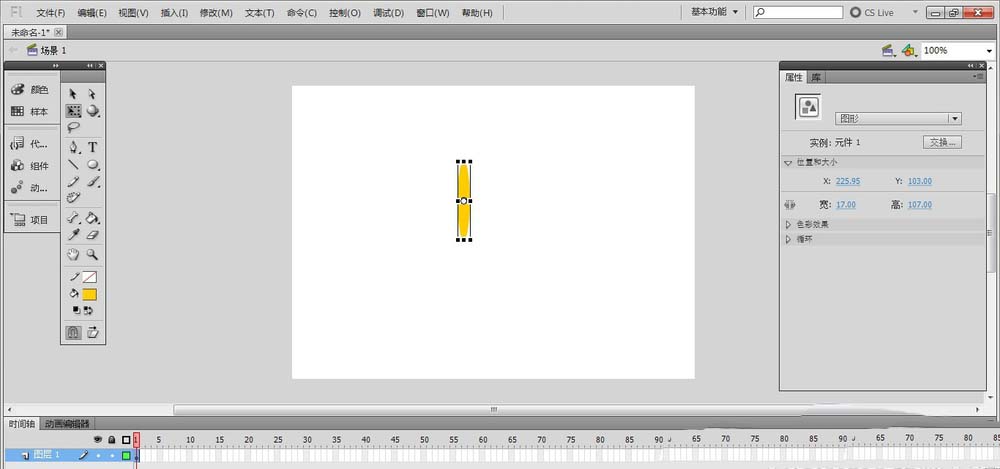This screenshot has width=1000, height=469.
Task: Open the 插入(I) menu
Action: click(175, 13)
